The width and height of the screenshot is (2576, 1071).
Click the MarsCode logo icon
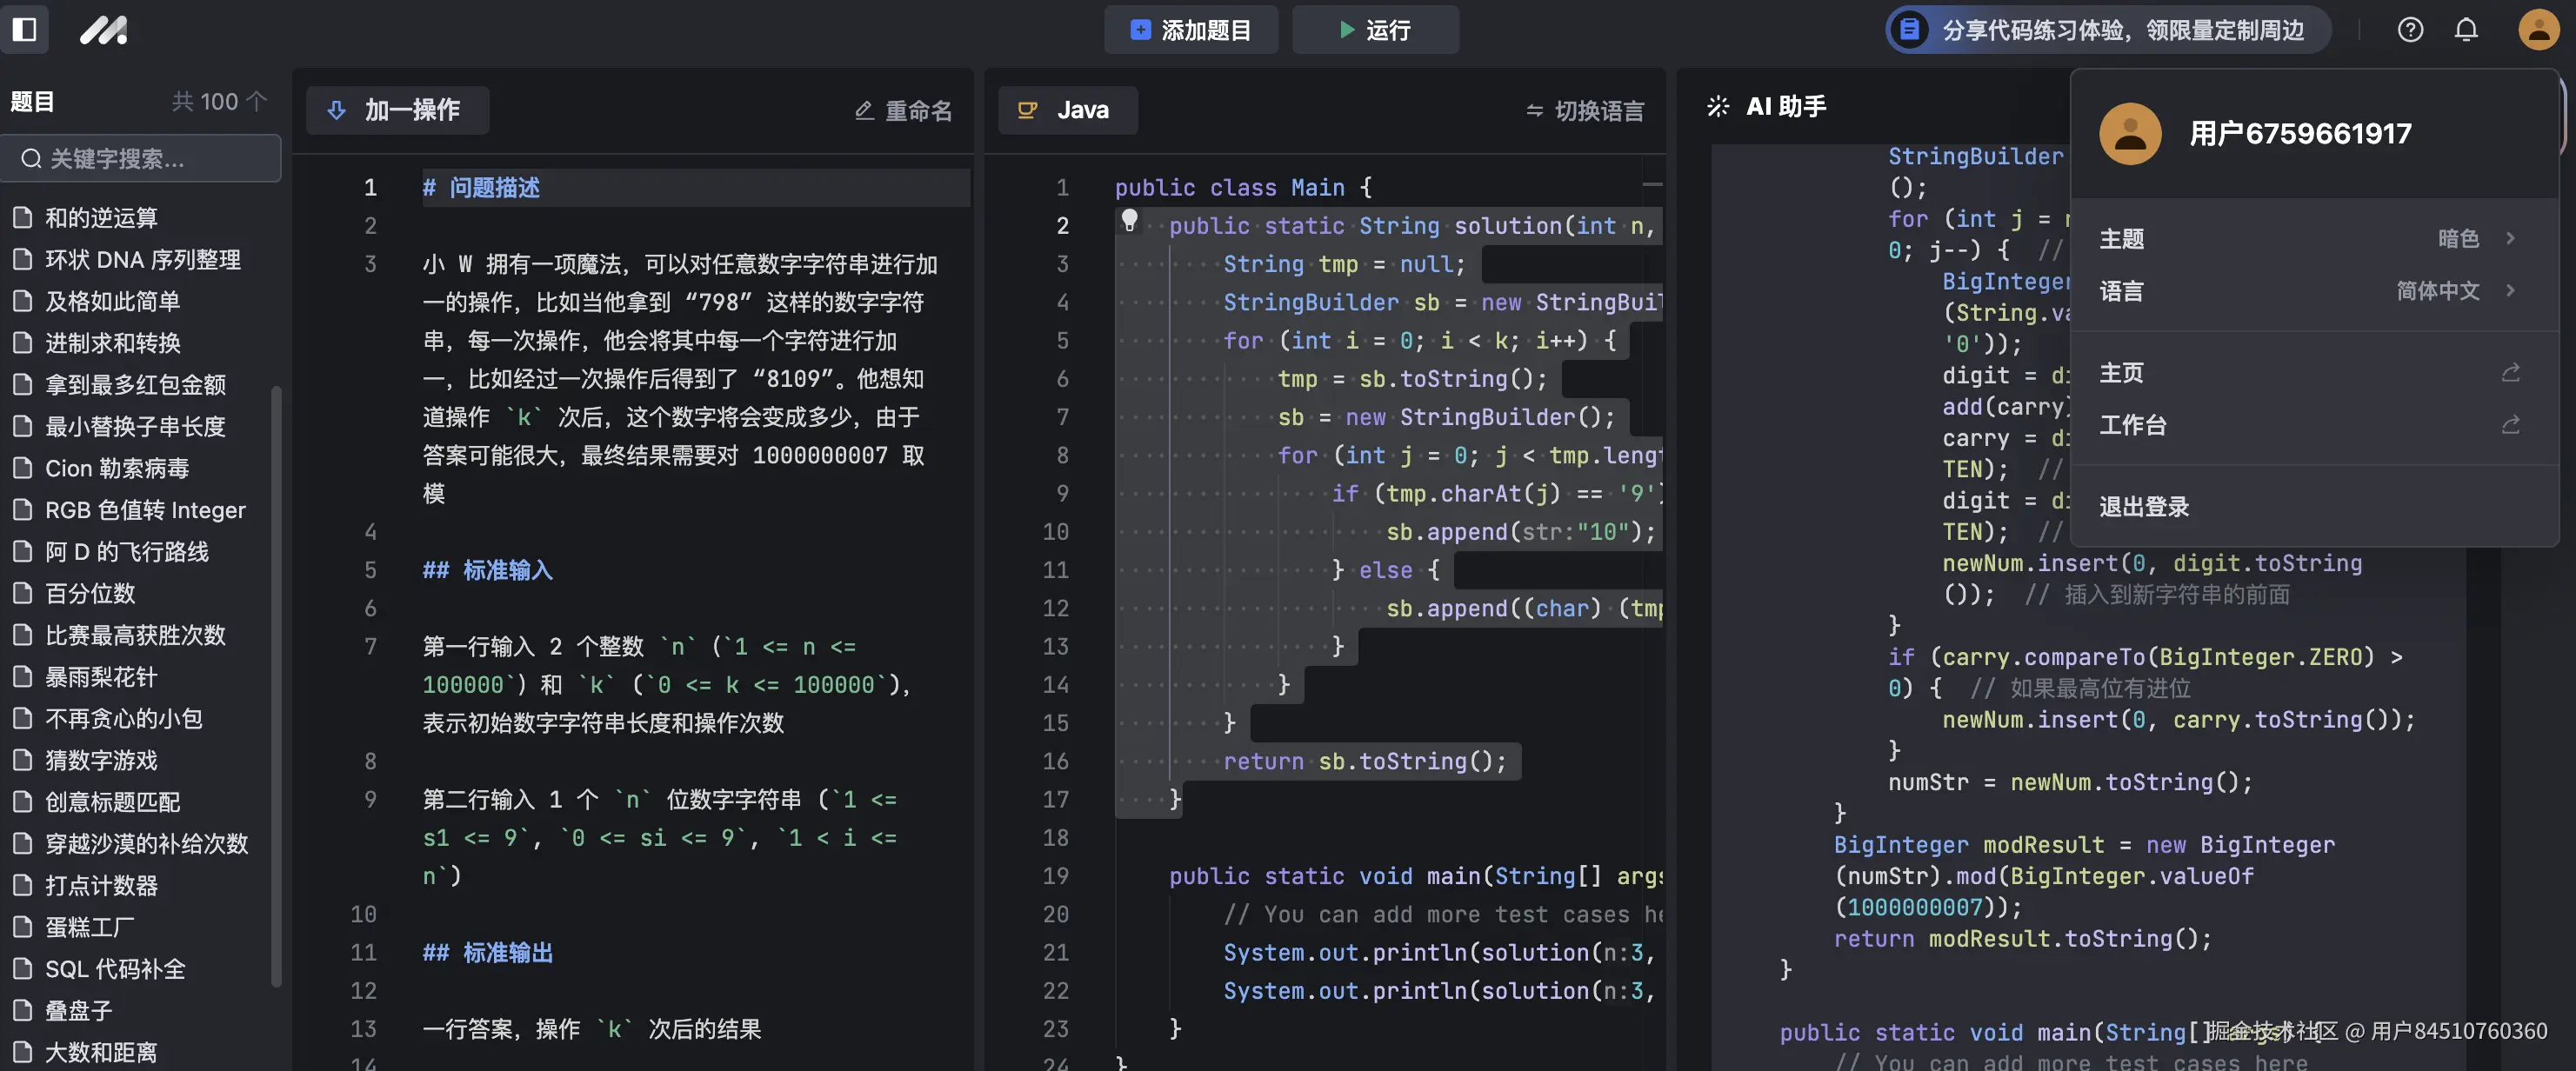[103, 30]
